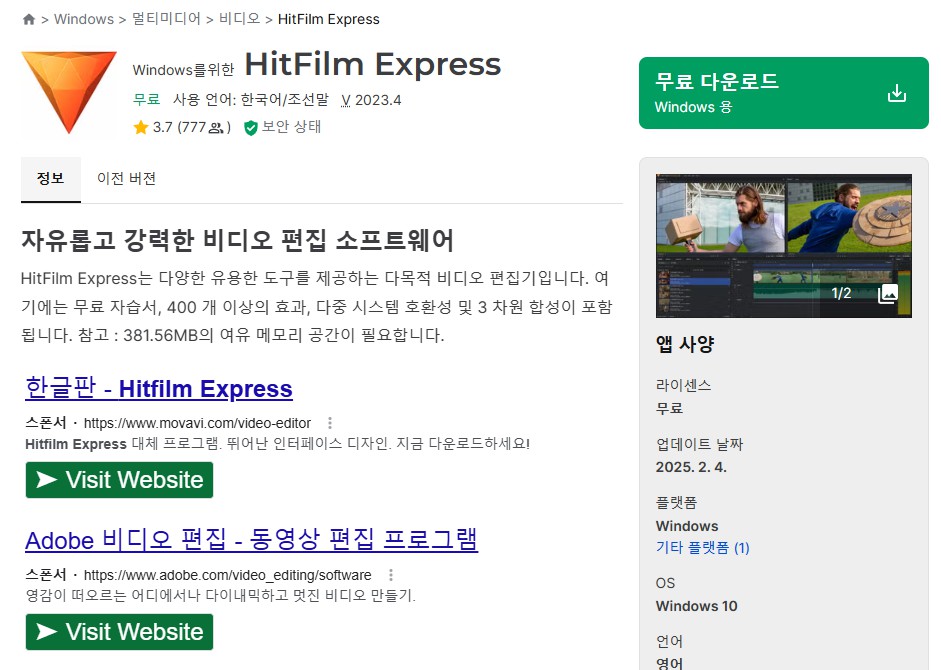Switch to the 이전 버전 tab
This screenshot has width=941, height=670.
click(126, 179)
